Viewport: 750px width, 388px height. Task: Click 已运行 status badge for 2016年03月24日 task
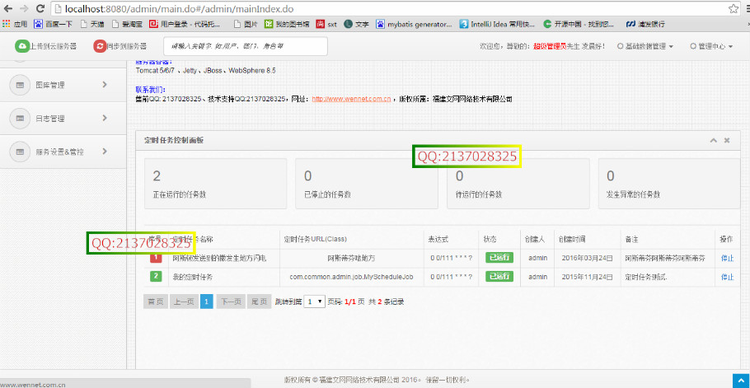tap(499, 258)
